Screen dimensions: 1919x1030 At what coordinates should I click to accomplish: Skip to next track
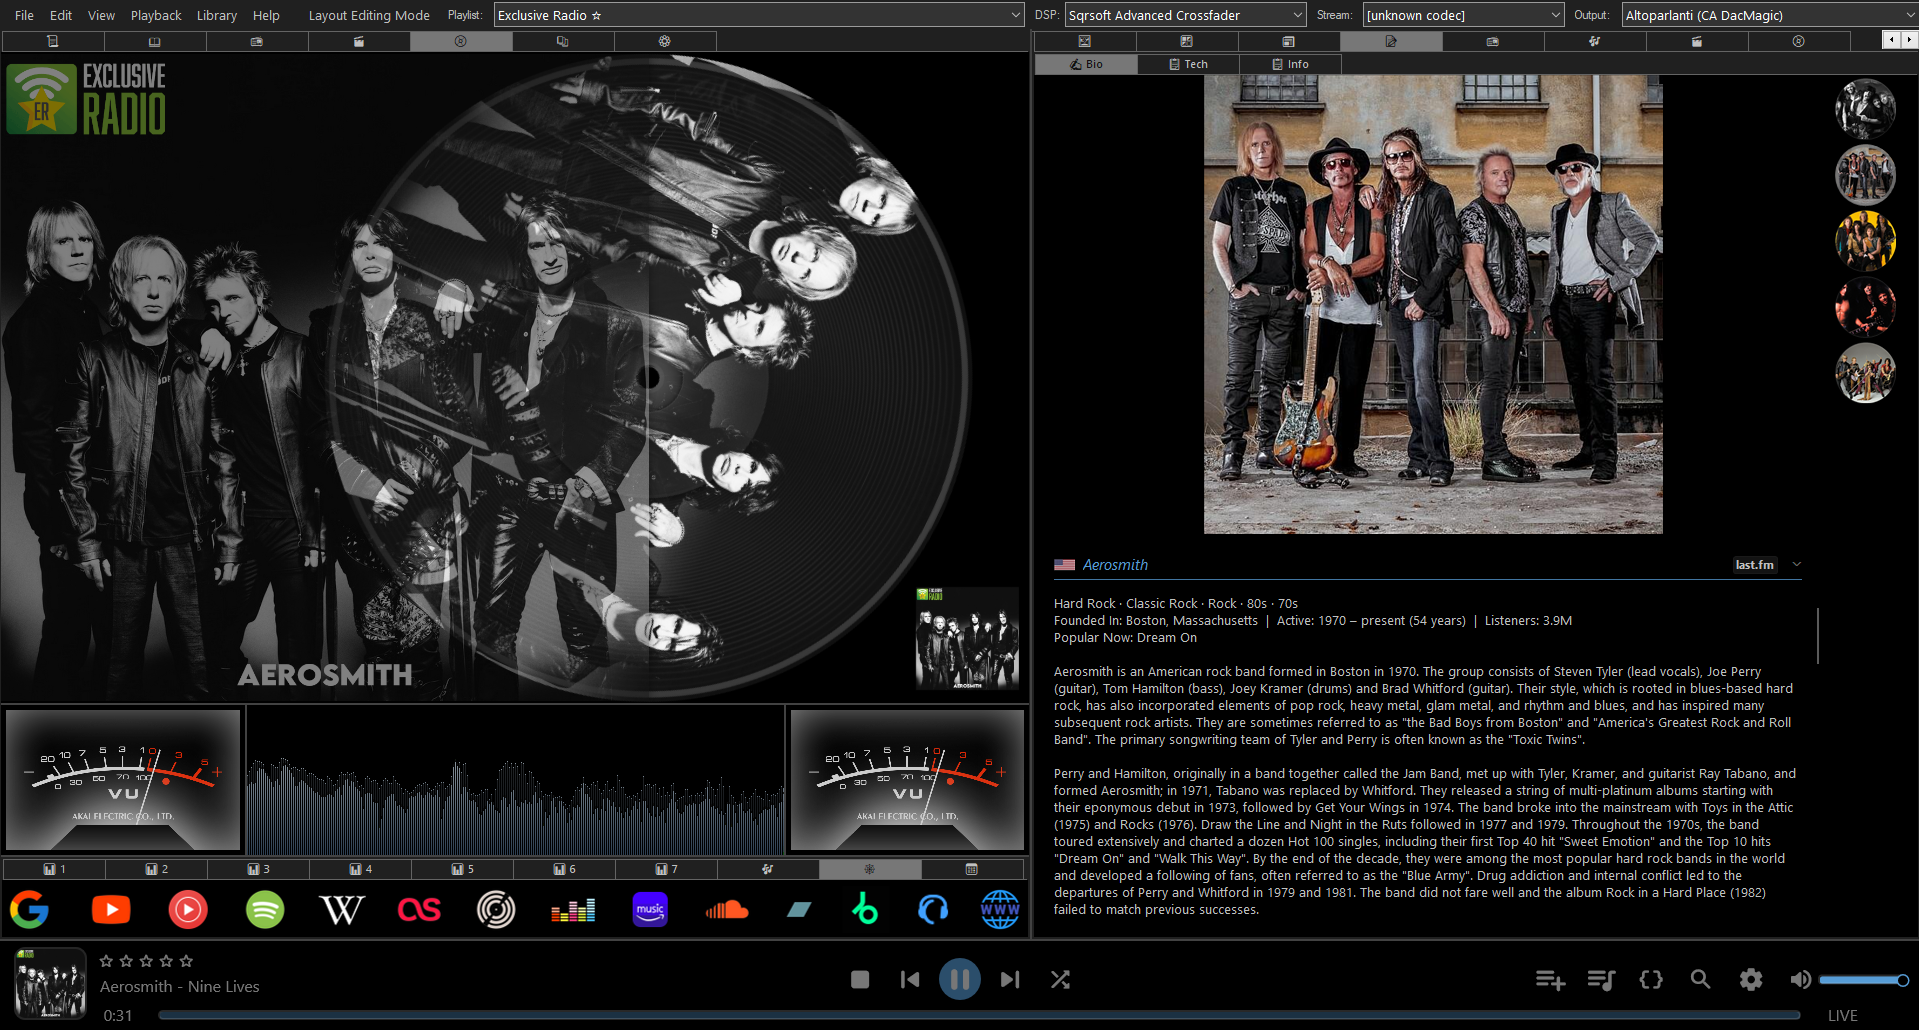point(1010,980)
